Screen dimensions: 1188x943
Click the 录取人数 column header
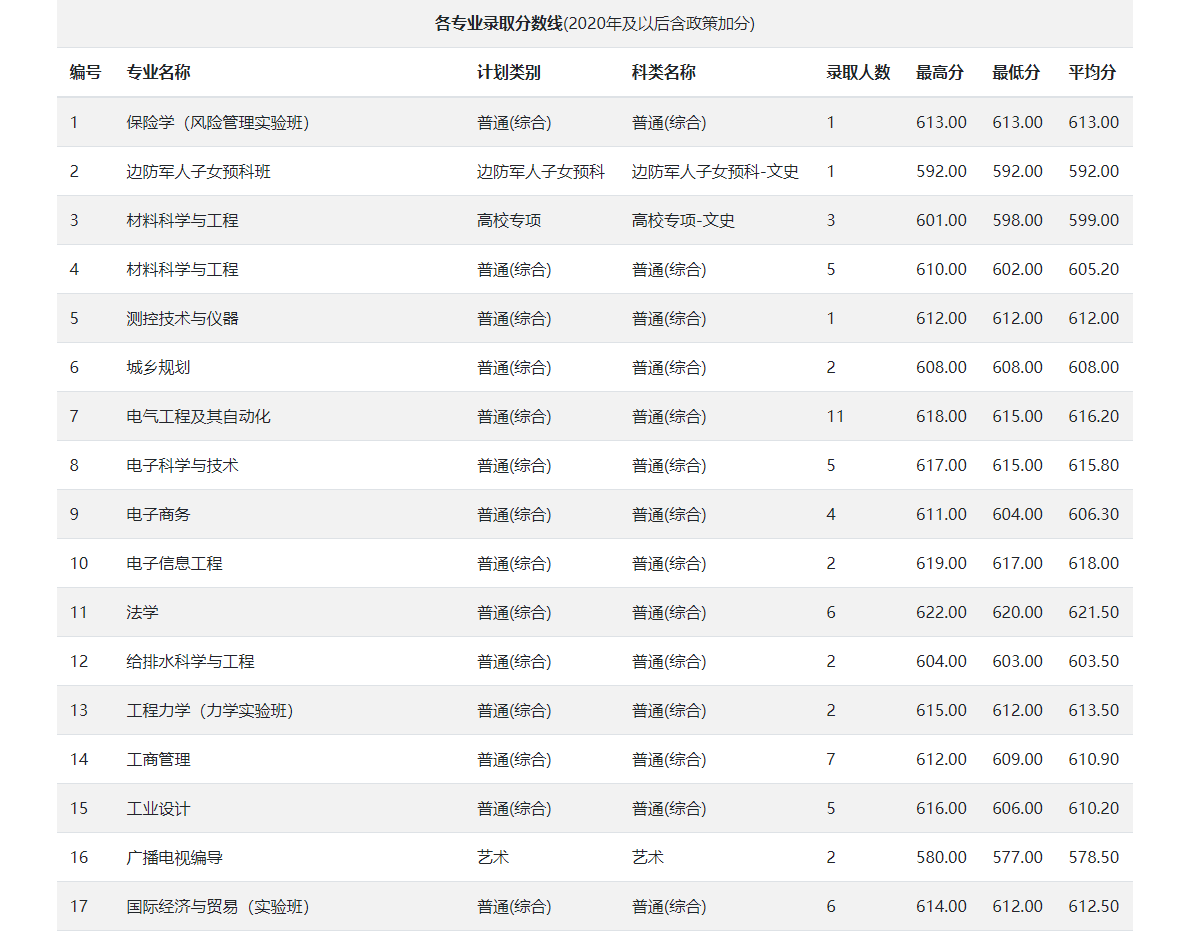coord(858,73)
